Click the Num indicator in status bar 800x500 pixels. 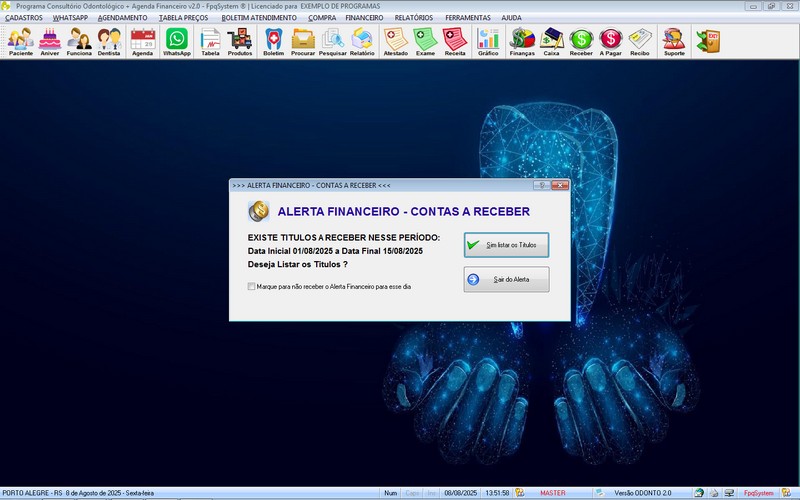tap(391, 493)
